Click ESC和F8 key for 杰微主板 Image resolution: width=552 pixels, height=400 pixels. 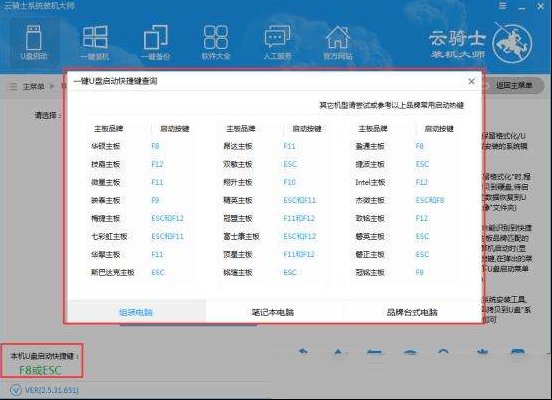coord(430,200)
